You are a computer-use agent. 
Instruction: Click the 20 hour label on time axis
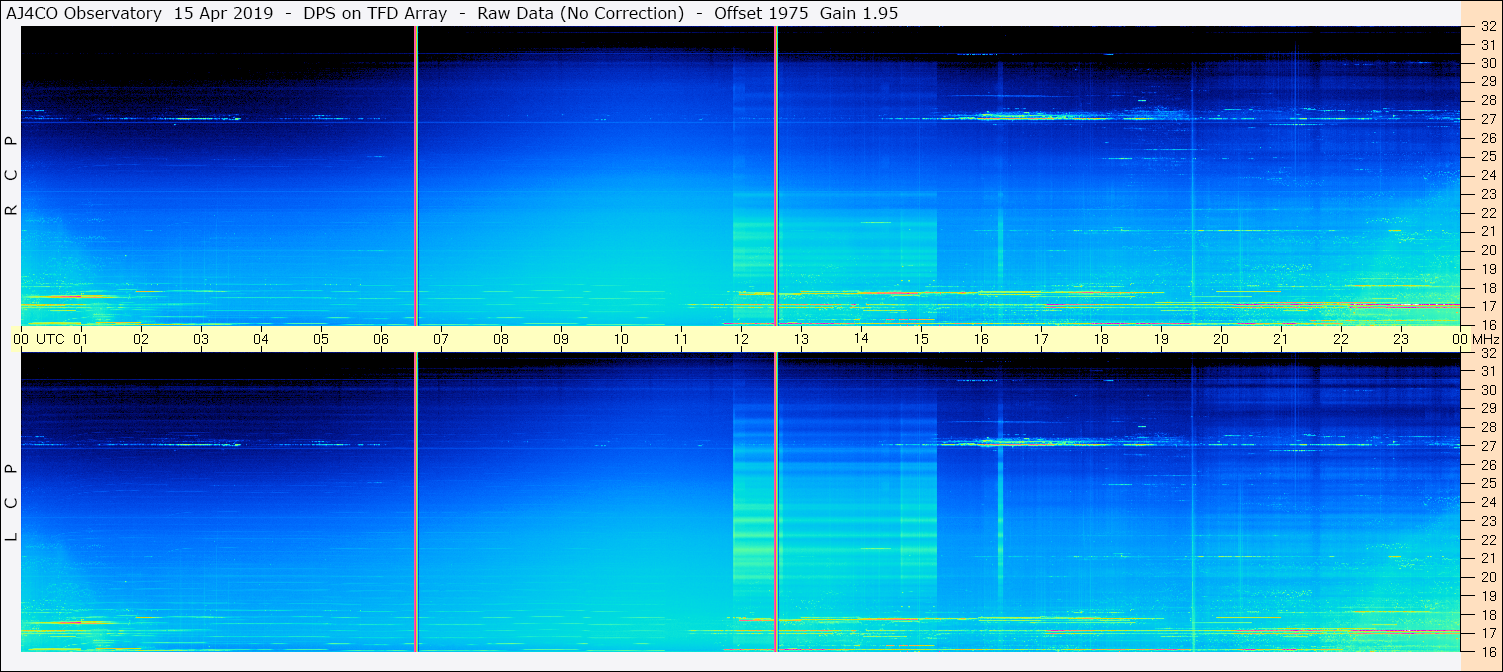tap(1221, 339)
